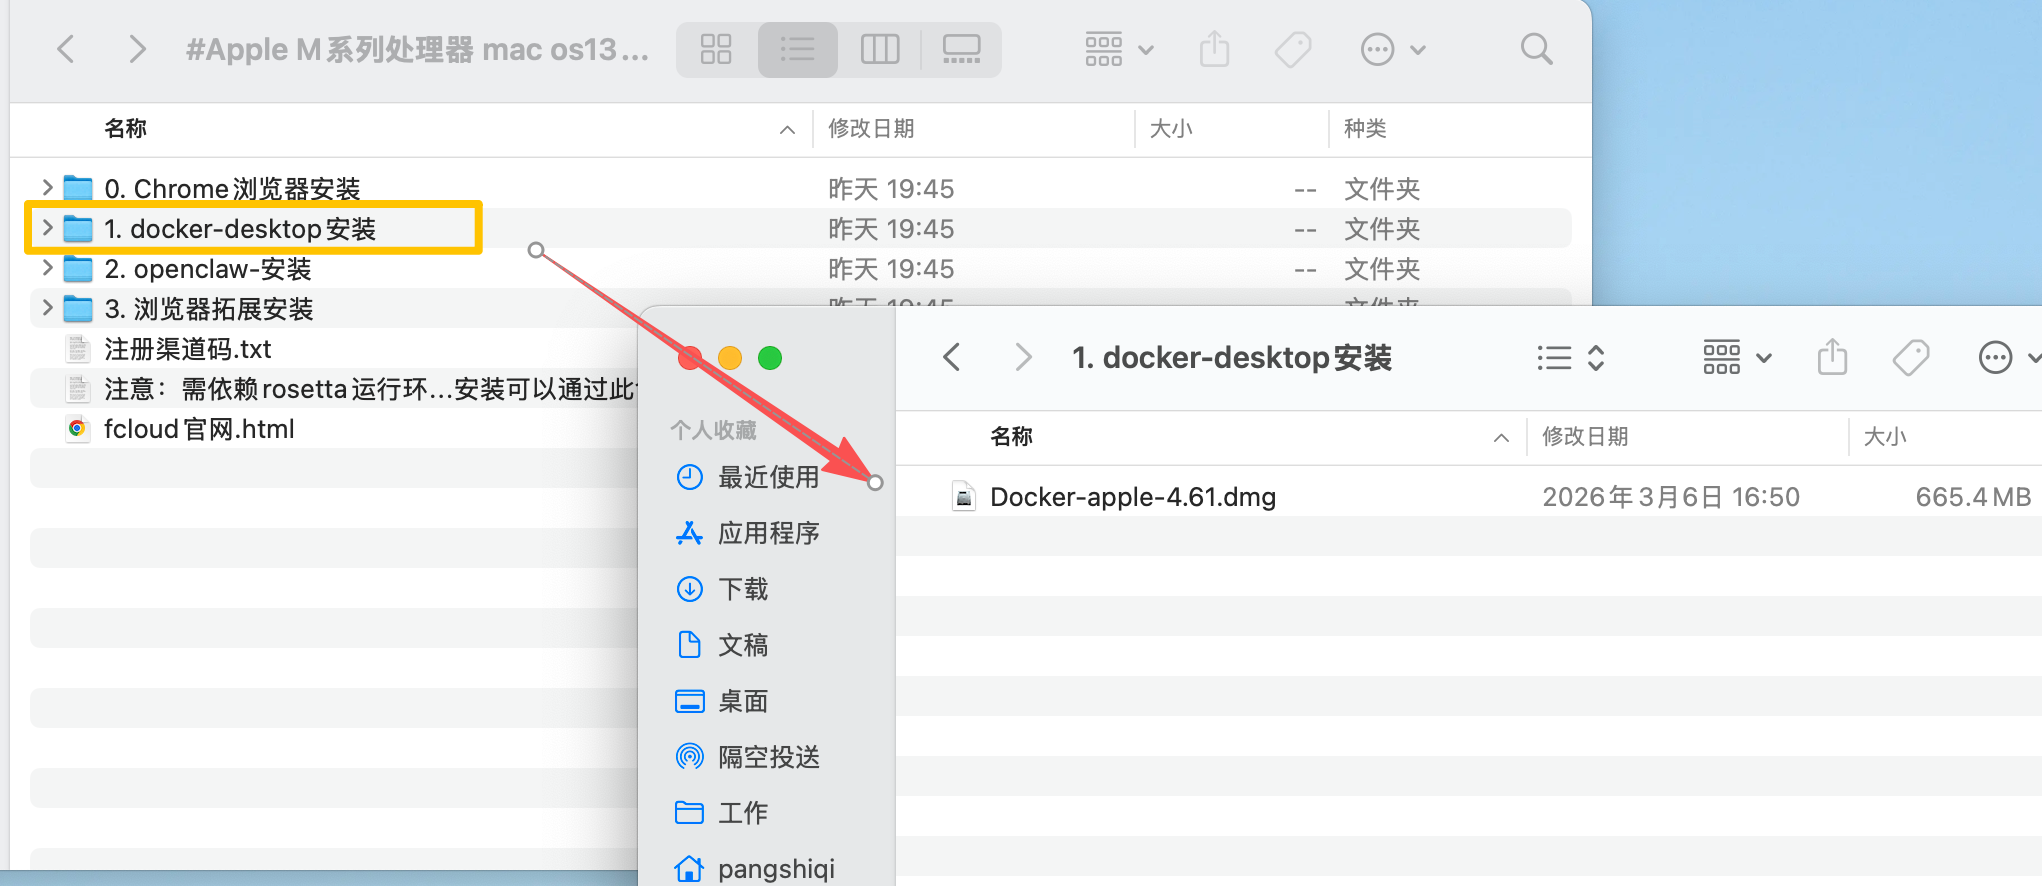Sort by 修改日期 column in back window
Image resolution: width=2042 pixels, height=886 pixels.
(871, 128)
